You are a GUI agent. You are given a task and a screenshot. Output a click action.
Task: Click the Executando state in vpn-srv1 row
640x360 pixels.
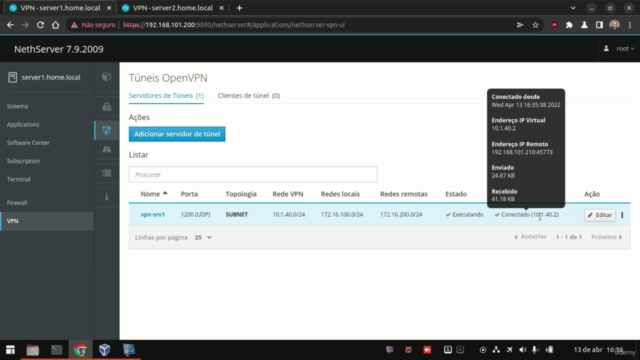tap(464, 214)
